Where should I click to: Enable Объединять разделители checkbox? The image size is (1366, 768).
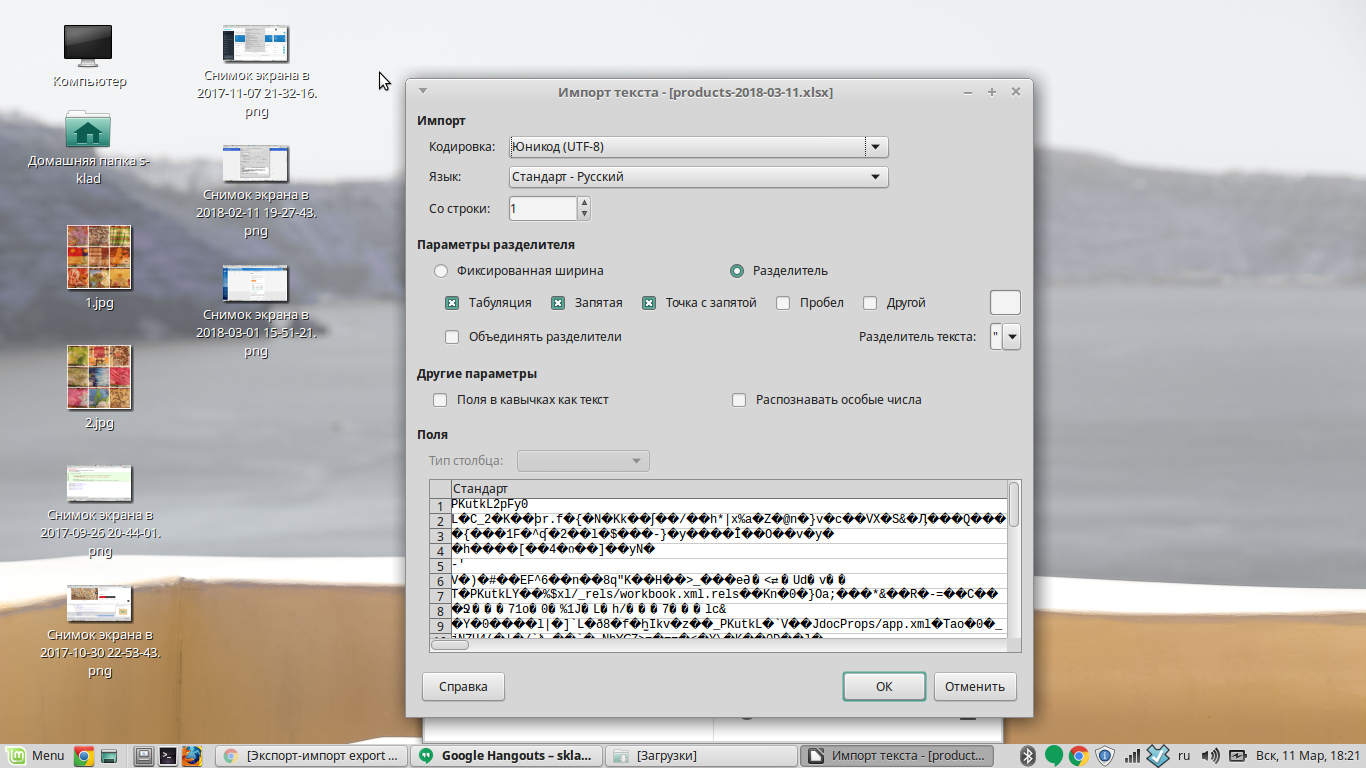pos(452,337)
